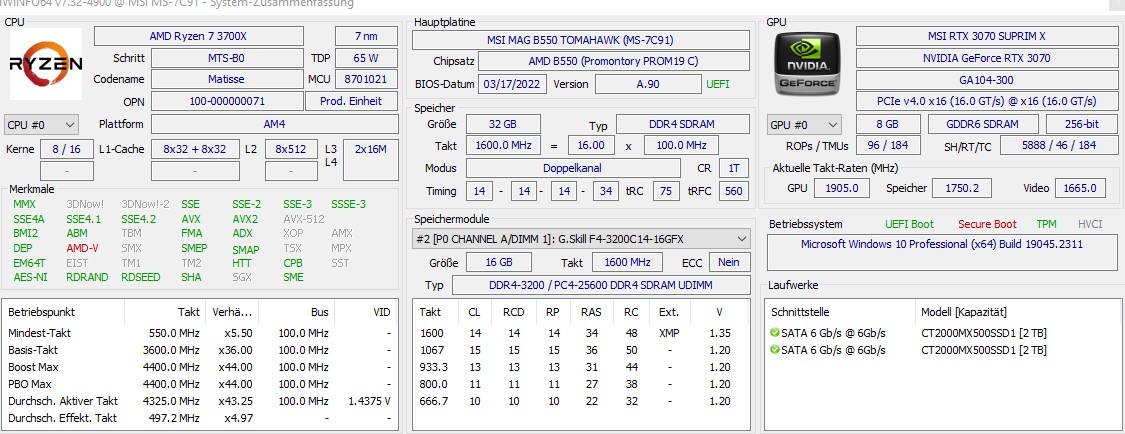This screenshot has width=1125, height=434.
Task: Click the green status icon of second SATA drive
Action: click(x=774, y=350)
